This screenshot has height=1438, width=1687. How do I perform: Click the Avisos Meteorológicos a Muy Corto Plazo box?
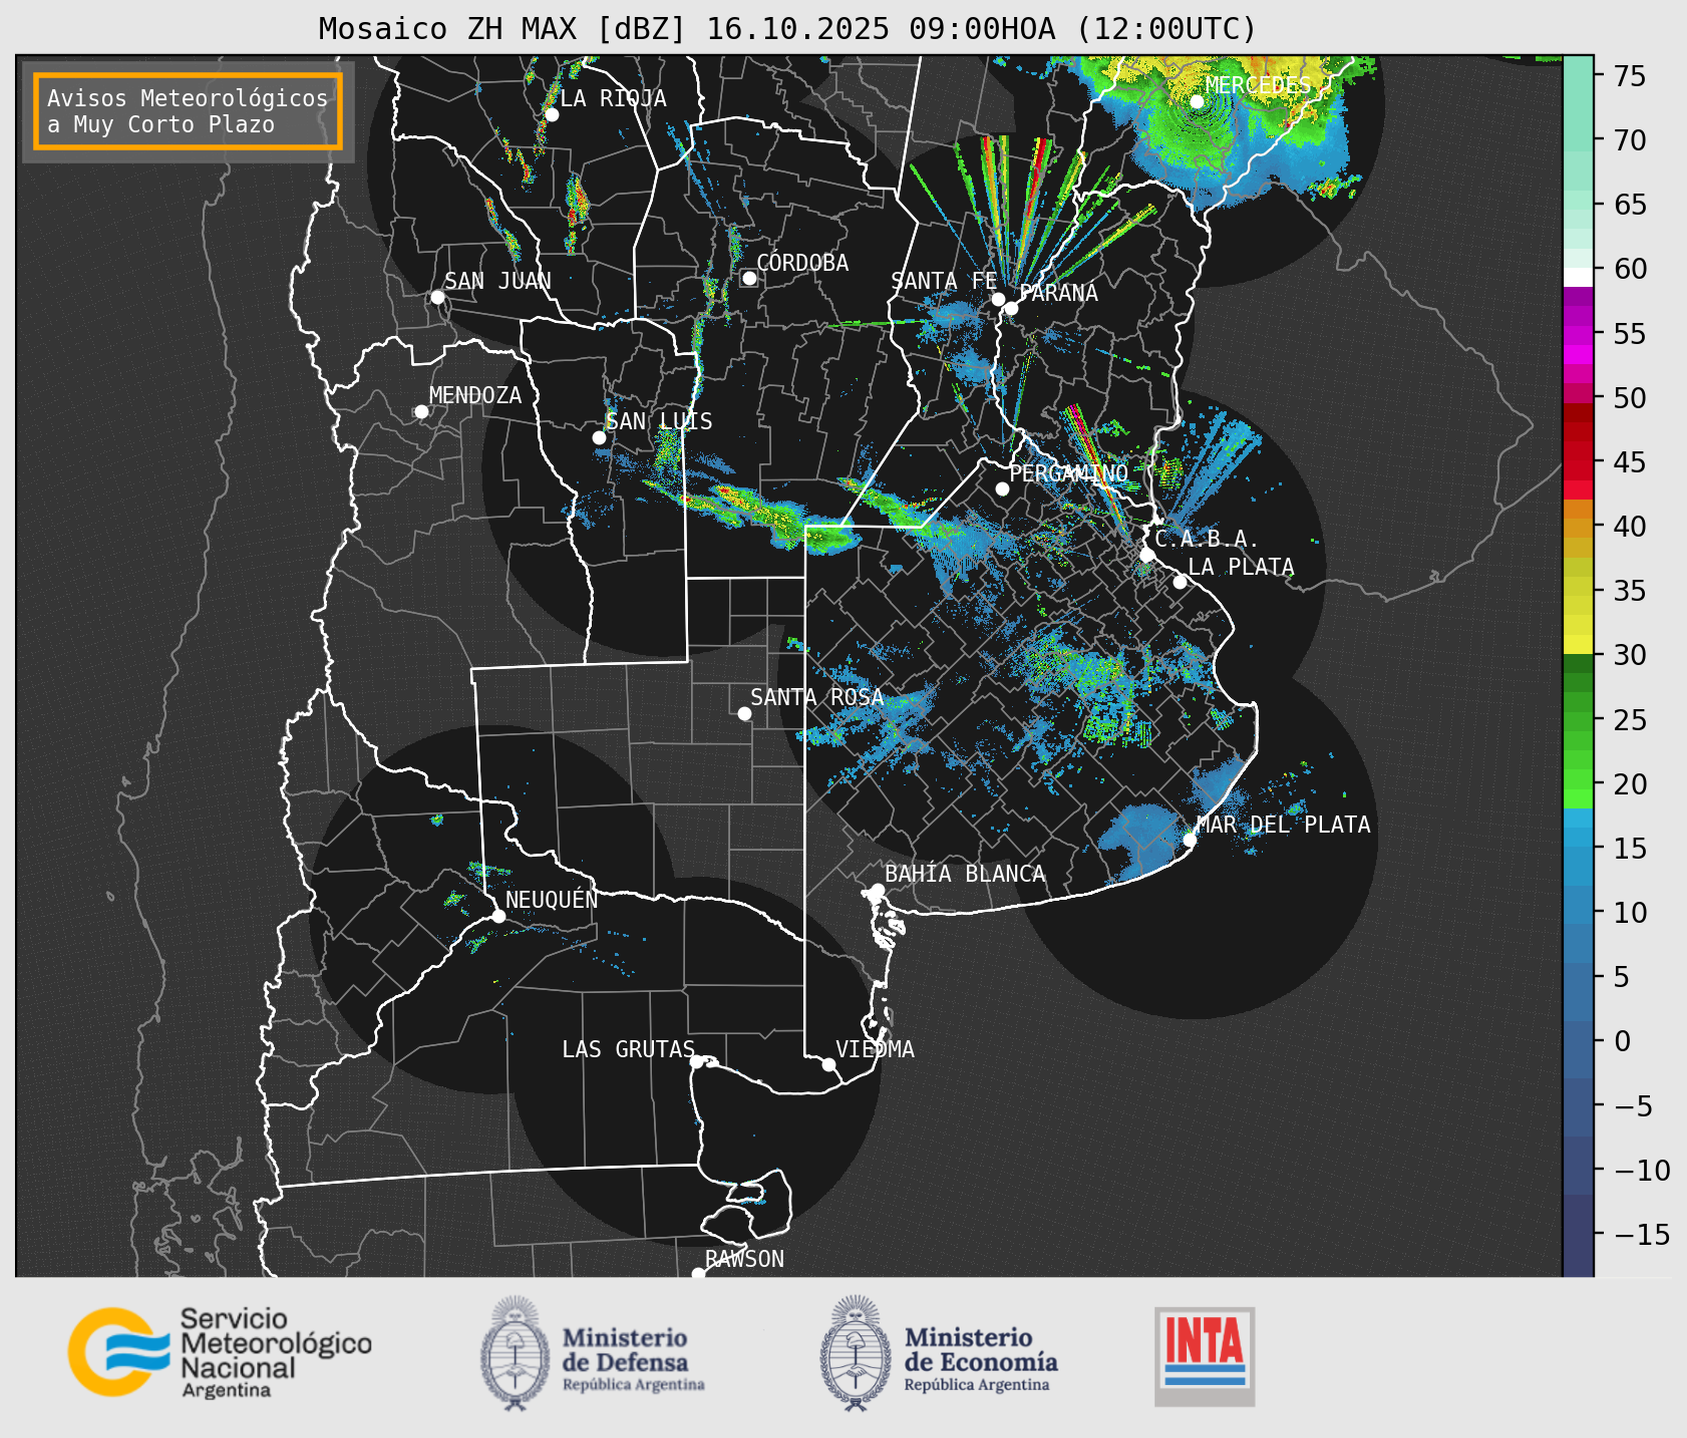click(x=188, y=111)
